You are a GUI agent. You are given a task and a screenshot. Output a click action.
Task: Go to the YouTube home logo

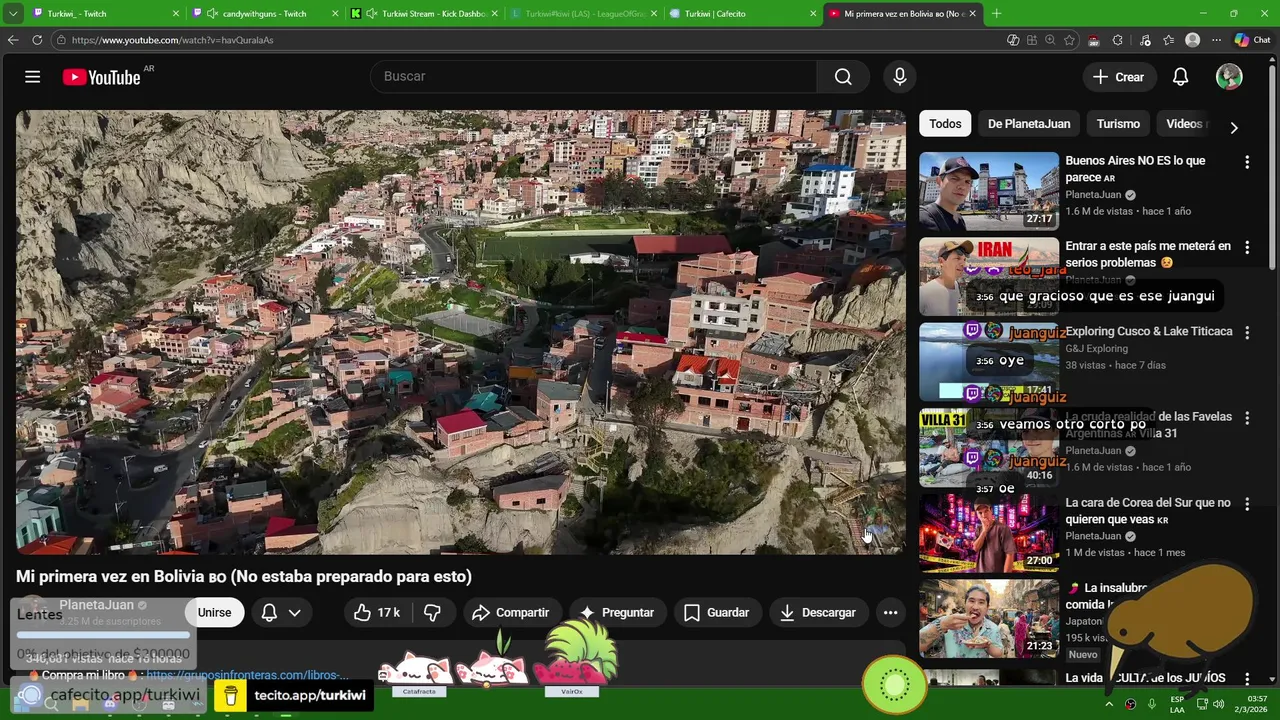tap(102, 77)
